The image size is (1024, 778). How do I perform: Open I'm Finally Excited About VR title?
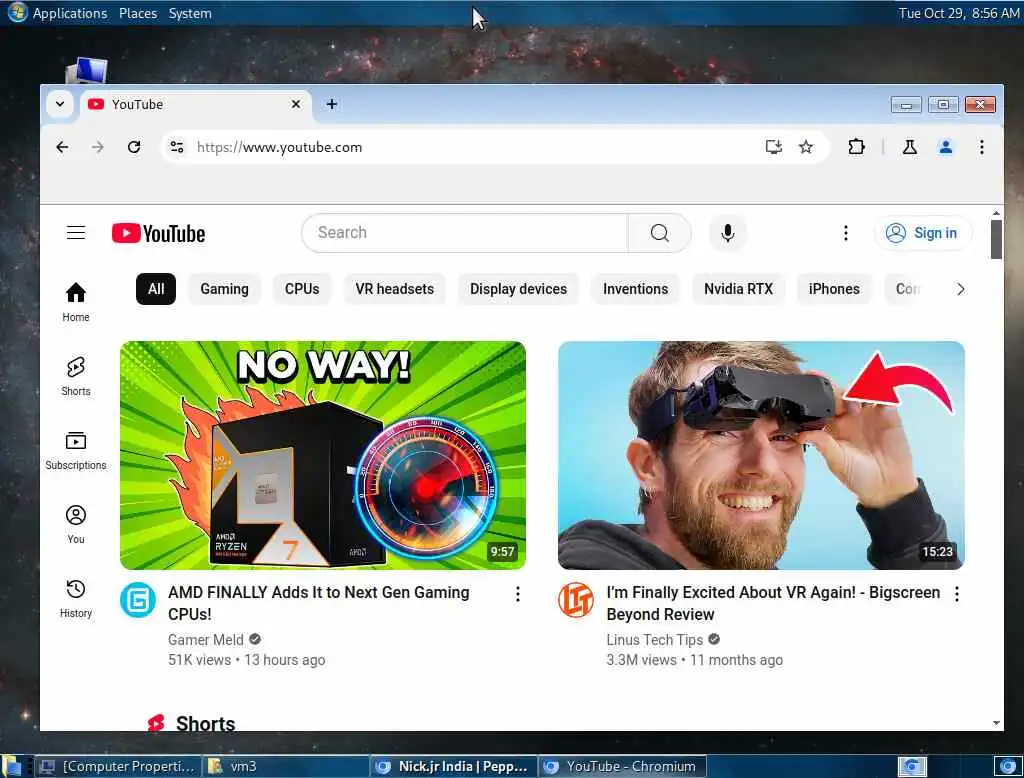click(x=773, y=603)
